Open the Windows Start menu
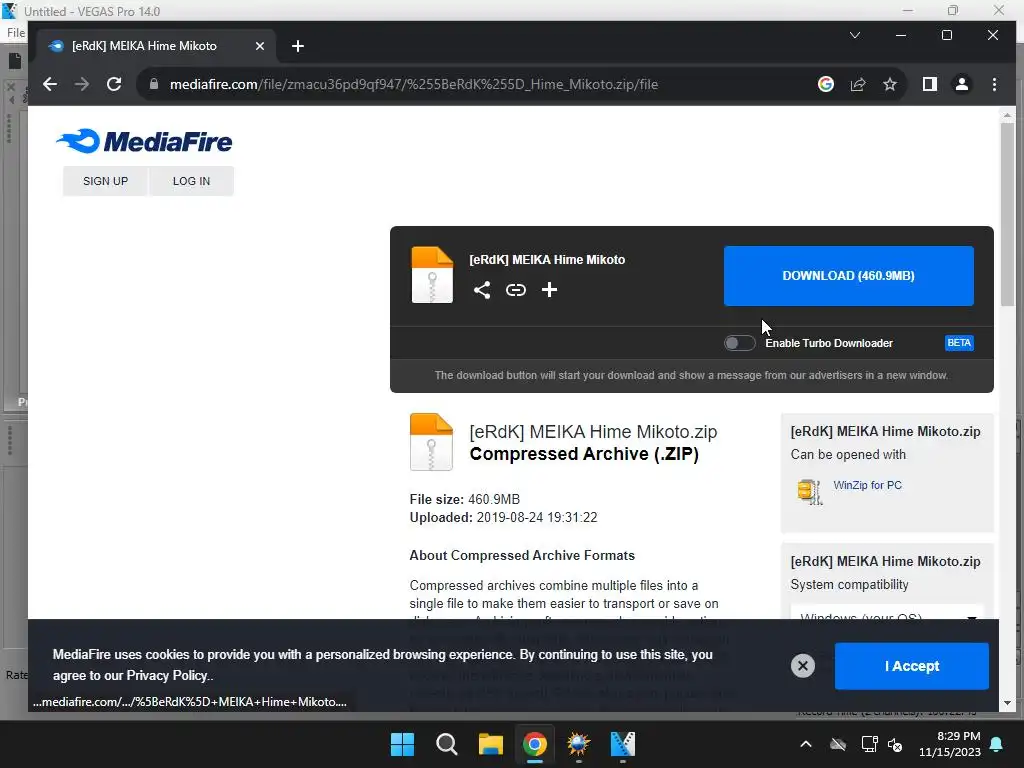1024x768 pixels. click(x=402, y=744)
